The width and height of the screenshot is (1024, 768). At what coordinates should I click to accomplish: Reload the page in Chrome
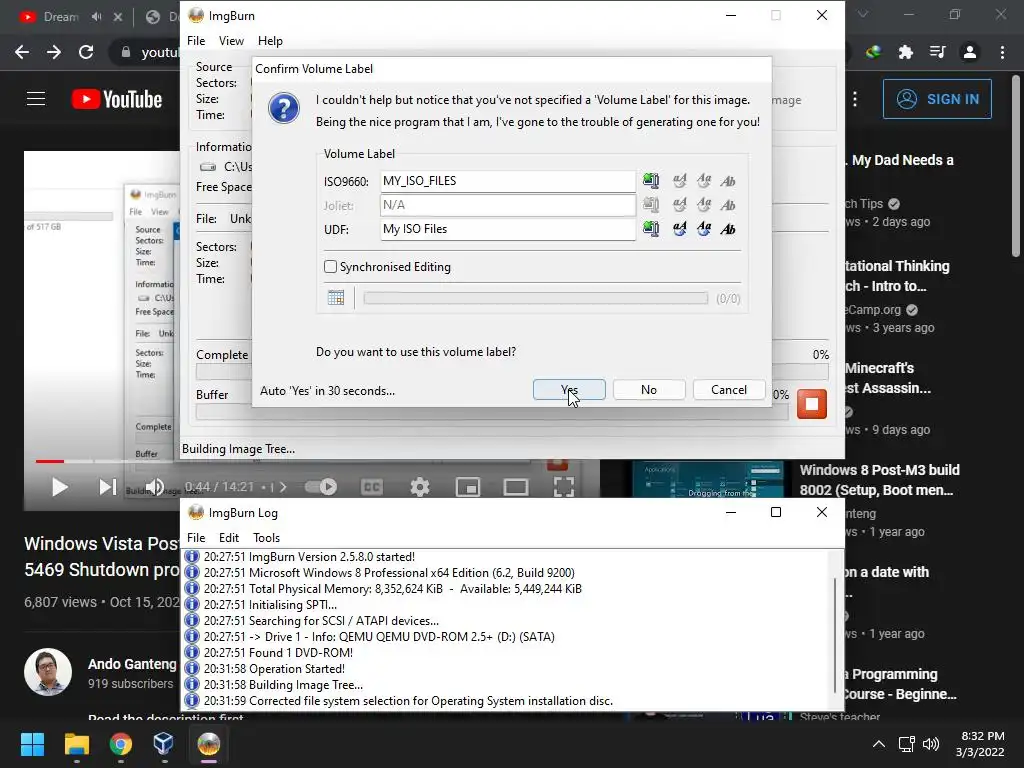[x=86, y=52]
